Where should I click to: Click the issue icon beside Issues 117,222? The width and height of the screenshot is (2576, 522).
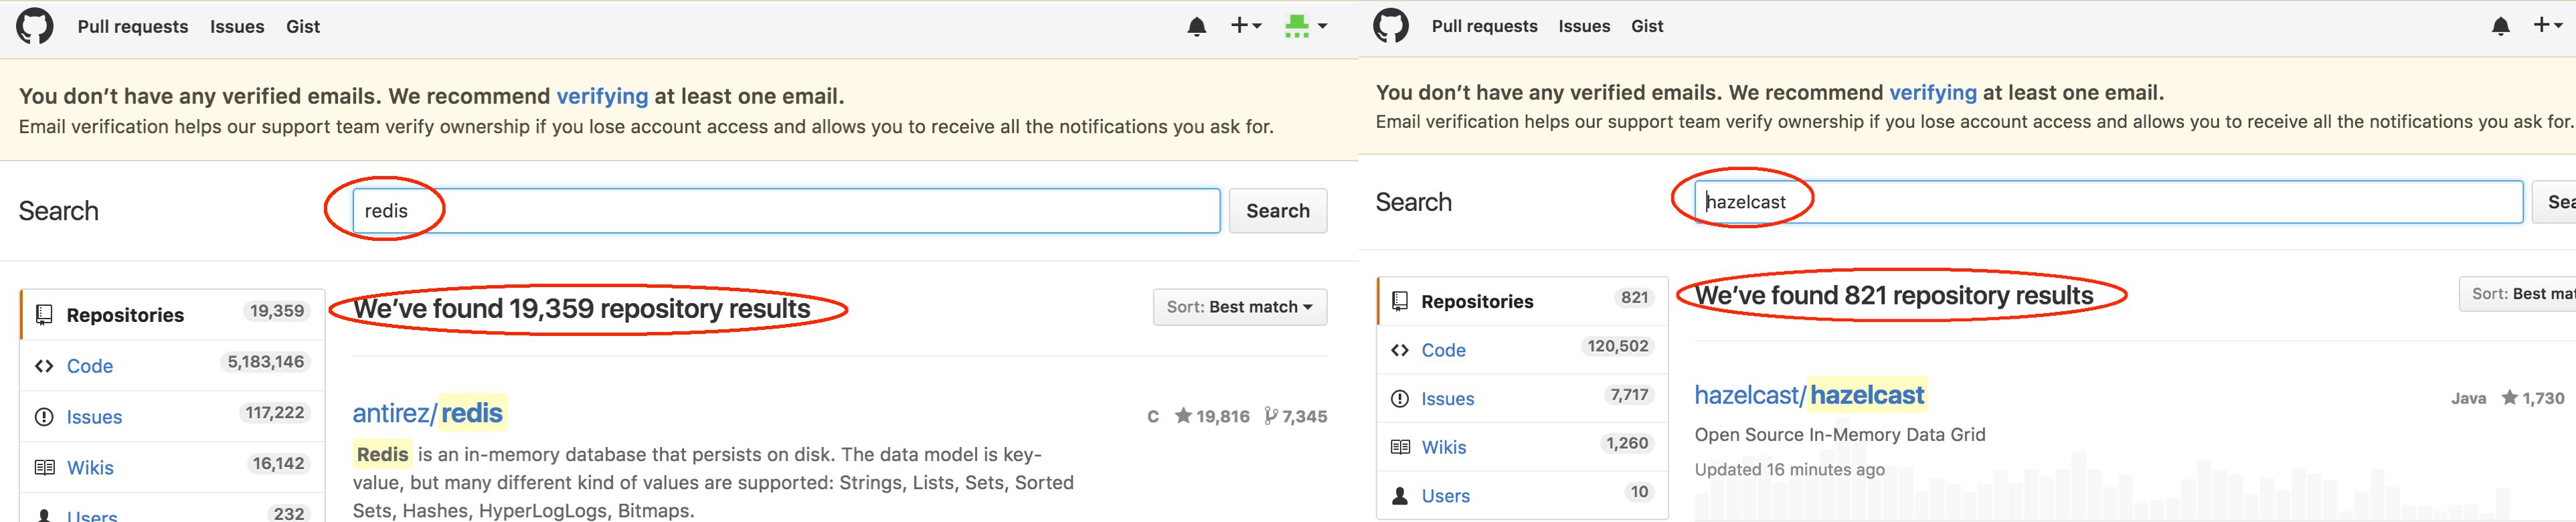coord(44,417)
